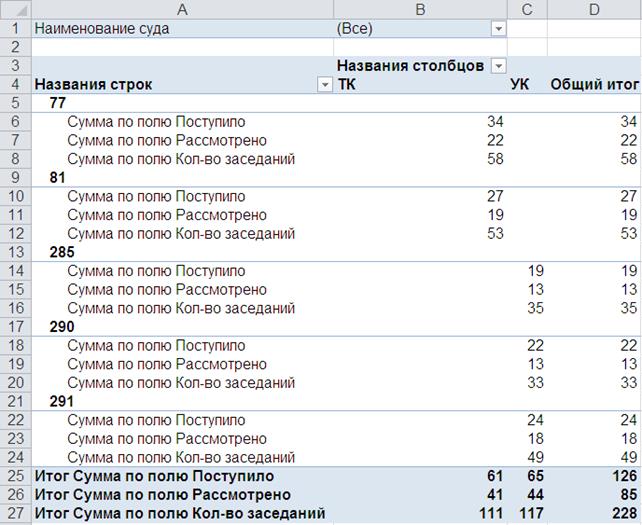
Task: Click Сумма по полю Кол-во заседаний in row 24
Action: pyautogui.click(x=181, y=457)
